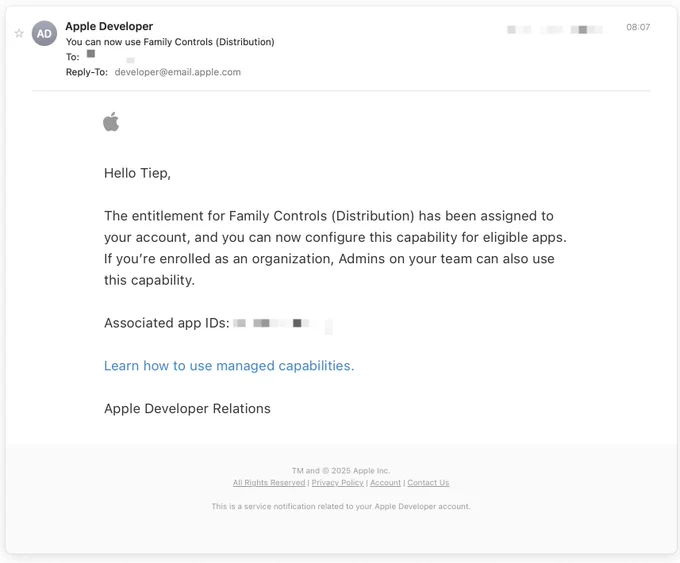Click the Hello Tiep greeting text
Viewport: 680px width, 563px height.
(x=137, y=173)
